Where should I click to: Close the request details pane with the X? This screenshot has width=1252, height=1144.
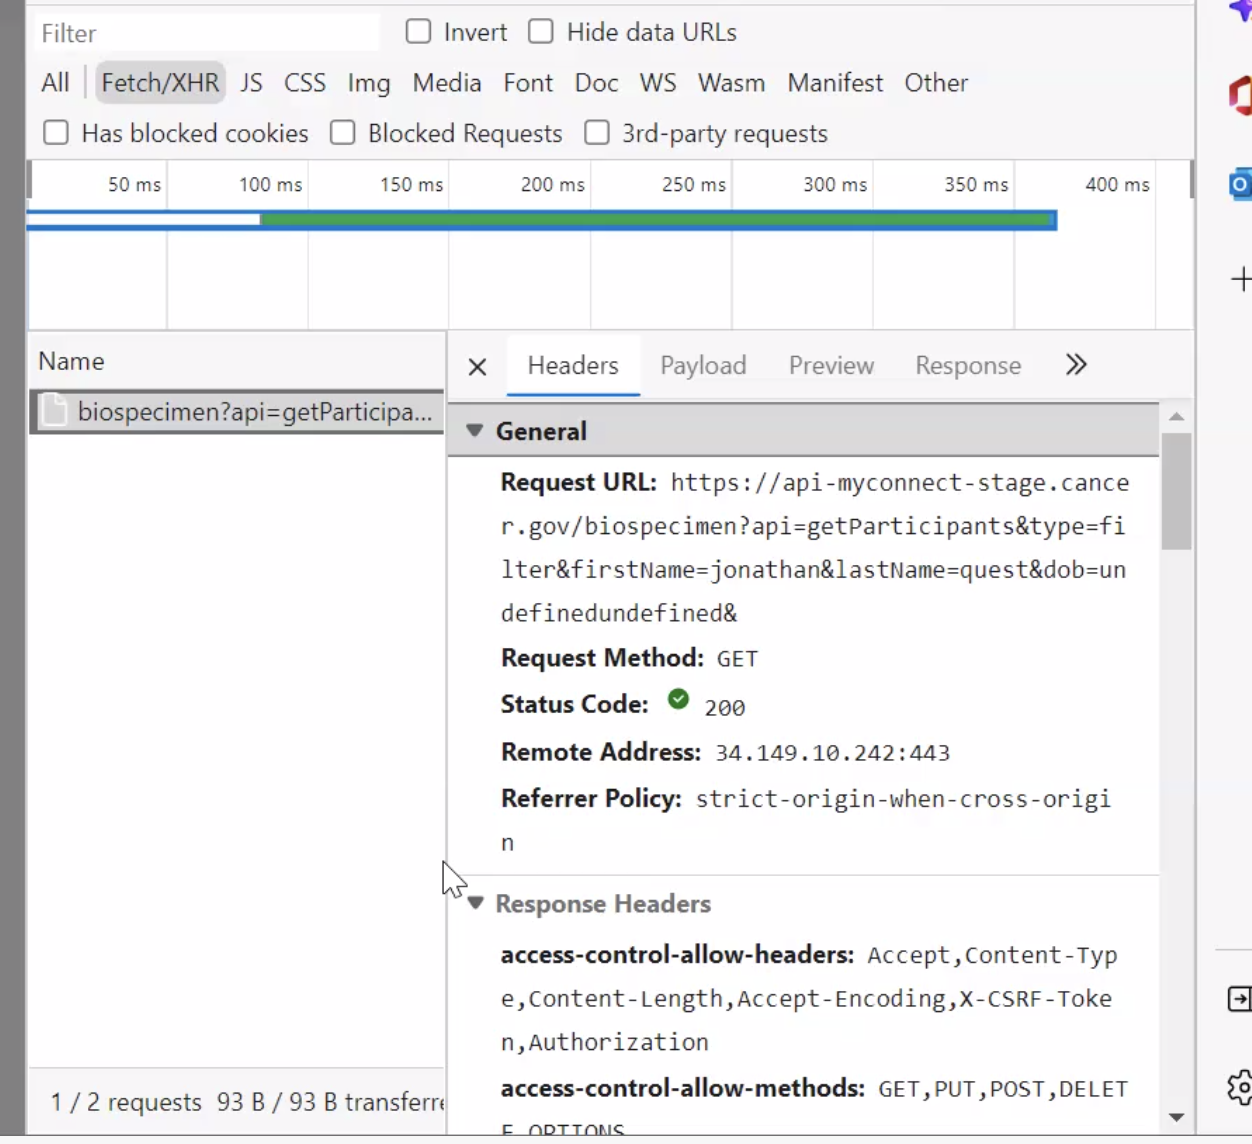pos(477,366)
